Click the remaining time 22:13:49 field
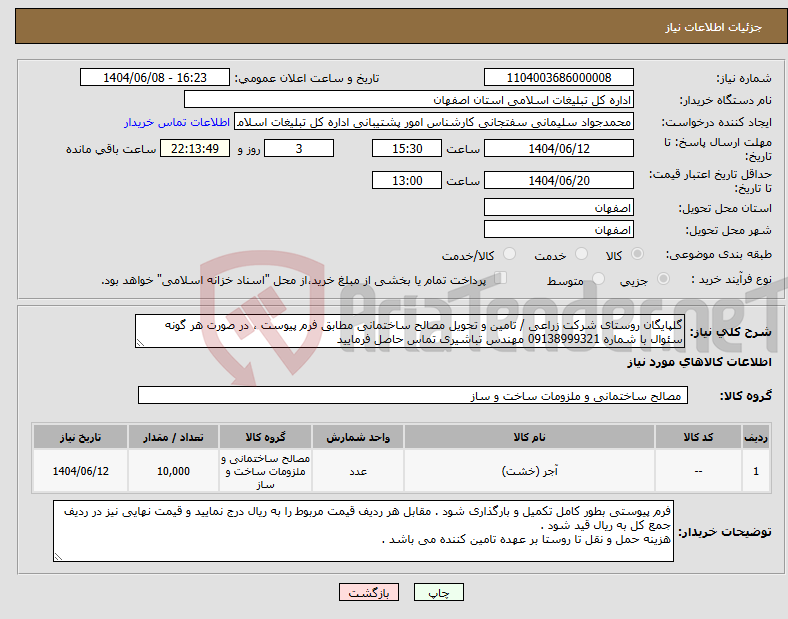788x619 pixels. pyautogui.click(x=195, y=149)
